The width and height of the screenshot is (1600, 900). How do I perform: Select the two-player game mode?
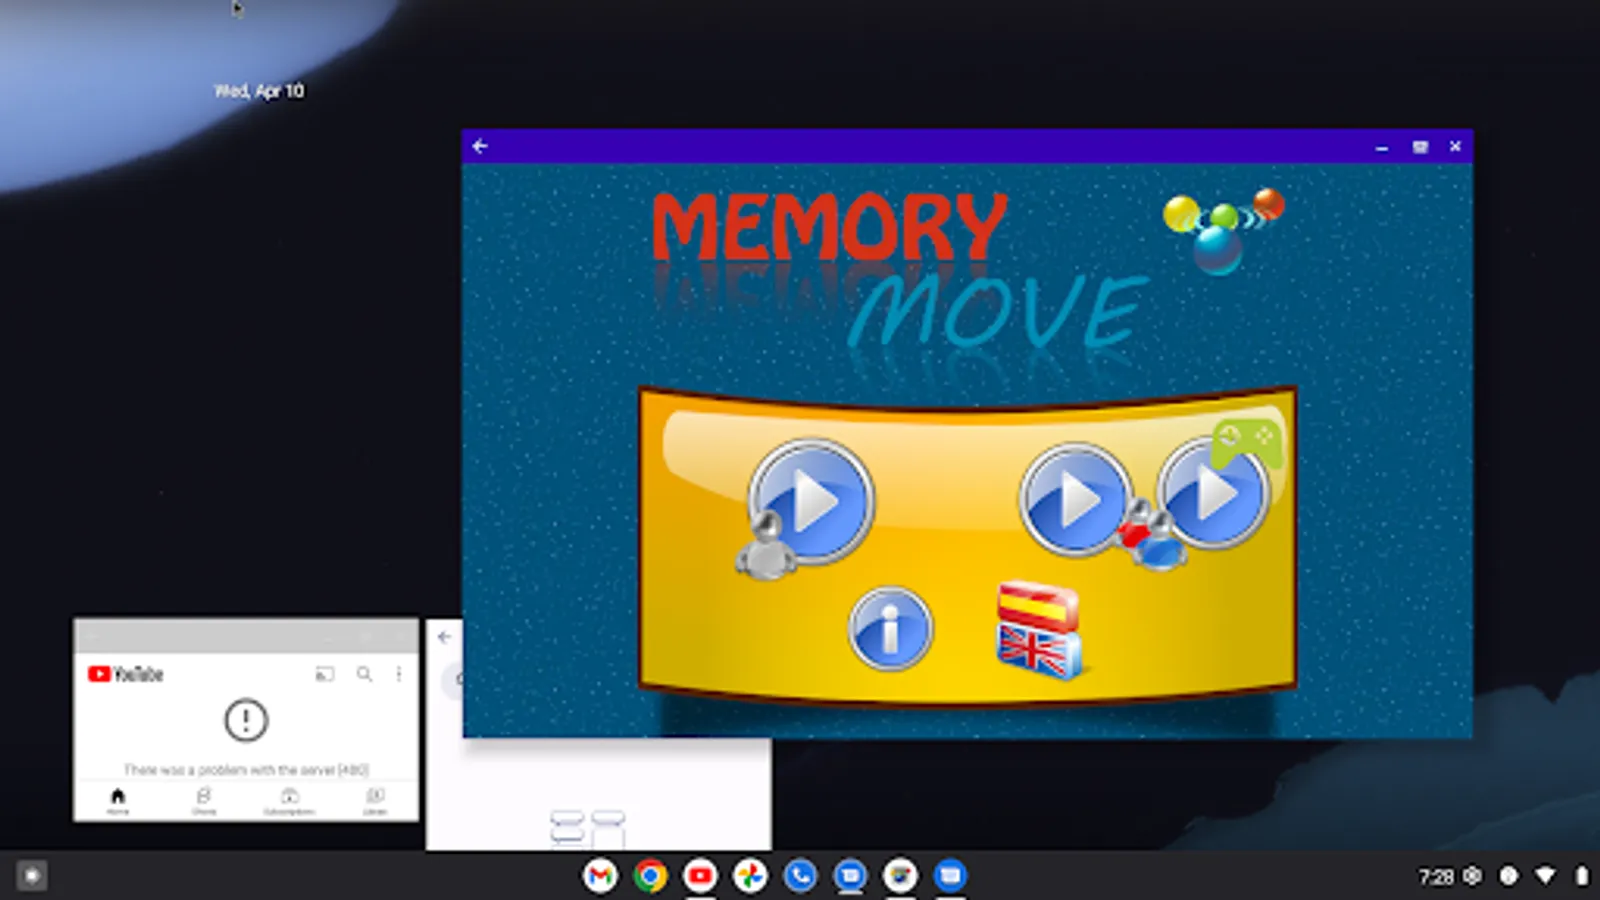click(x=1075, y=500)
